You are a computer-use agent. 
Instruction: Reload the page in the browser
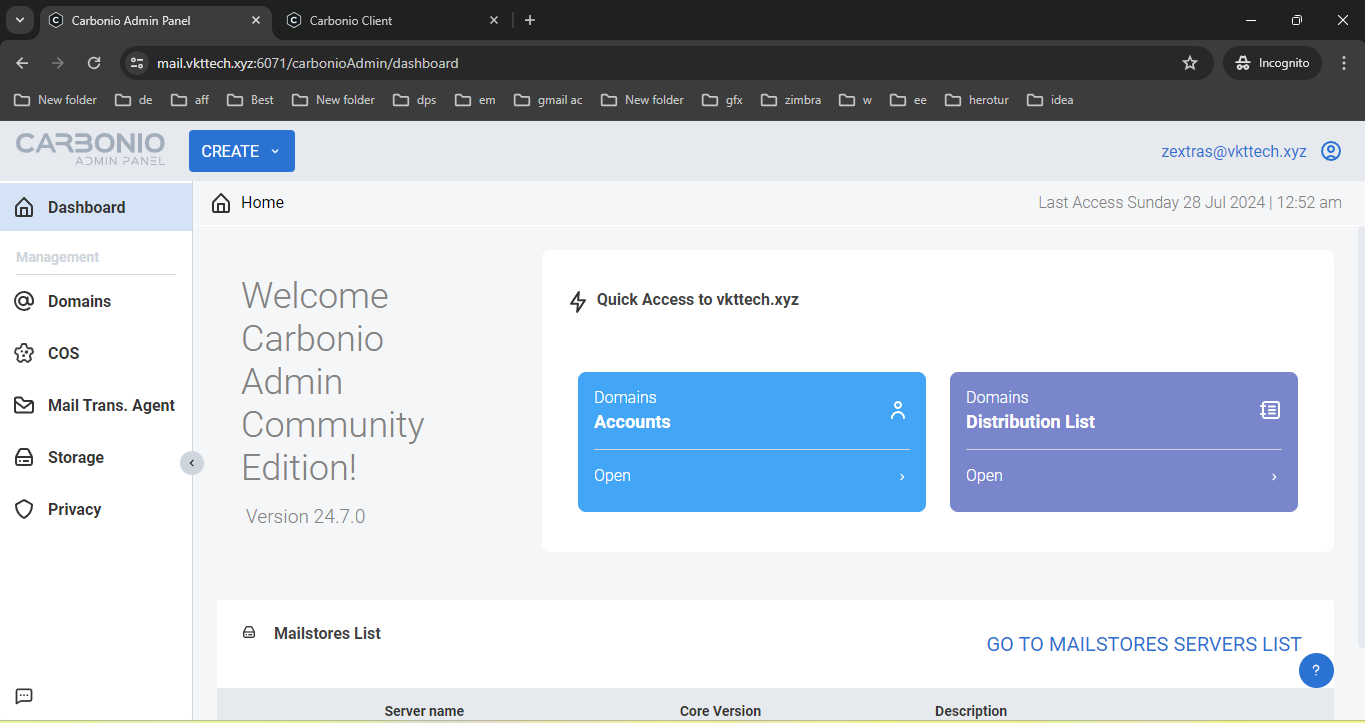point(94,63)
